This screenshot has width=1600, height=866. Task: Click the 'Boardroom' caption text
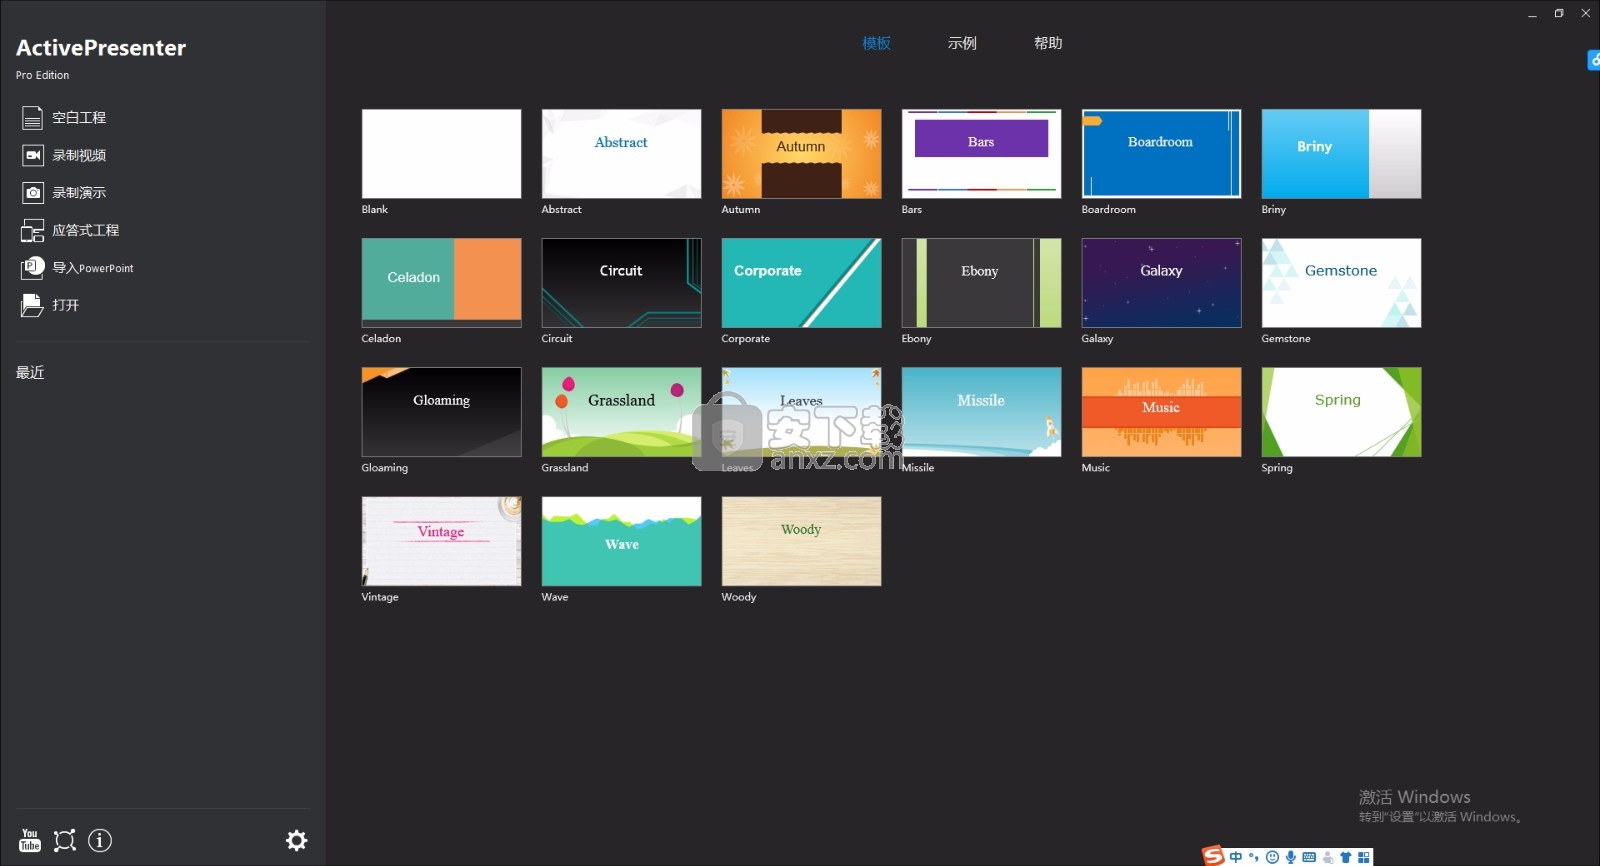tap(1108, 210)
